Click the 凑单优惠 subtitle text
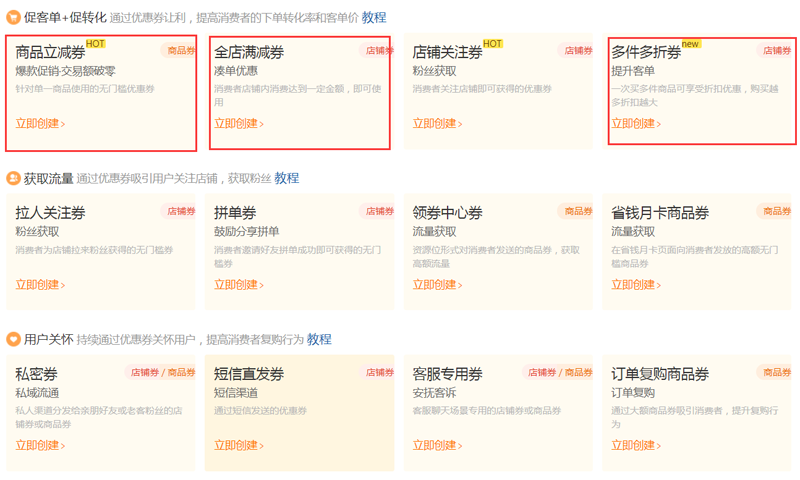 coord(236,71)
